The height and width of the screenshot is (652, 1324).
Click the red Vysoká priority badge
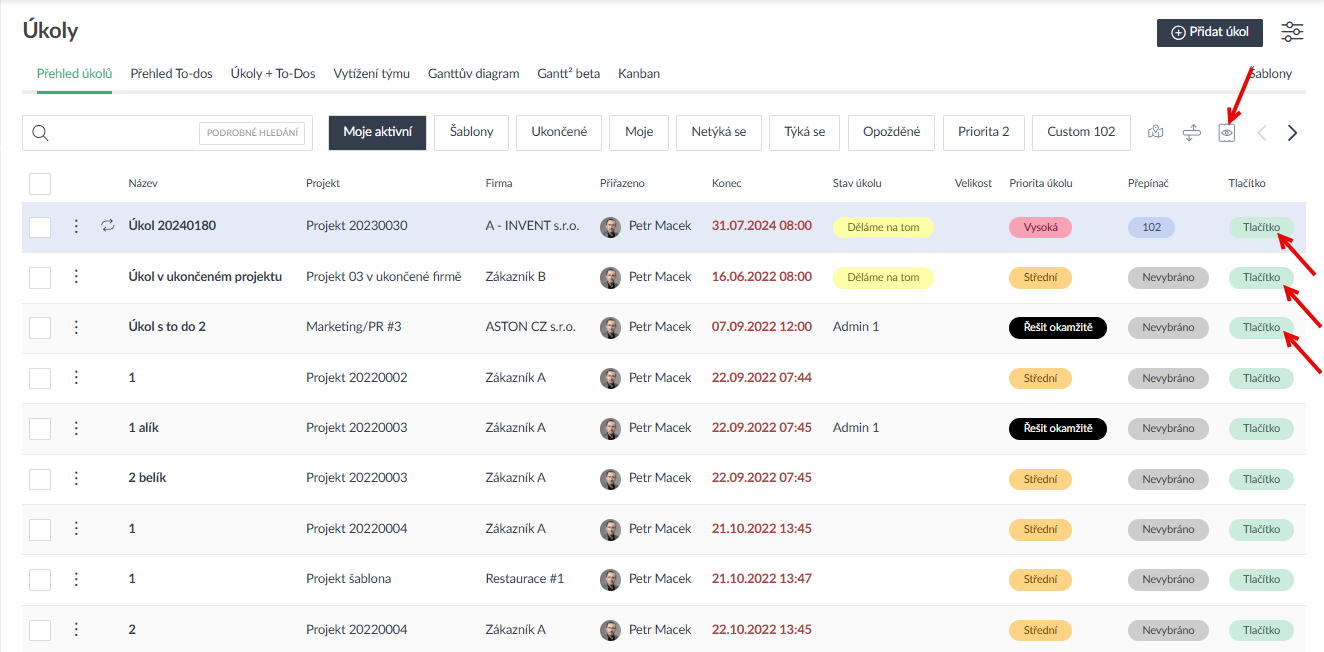pos(1040,227)
